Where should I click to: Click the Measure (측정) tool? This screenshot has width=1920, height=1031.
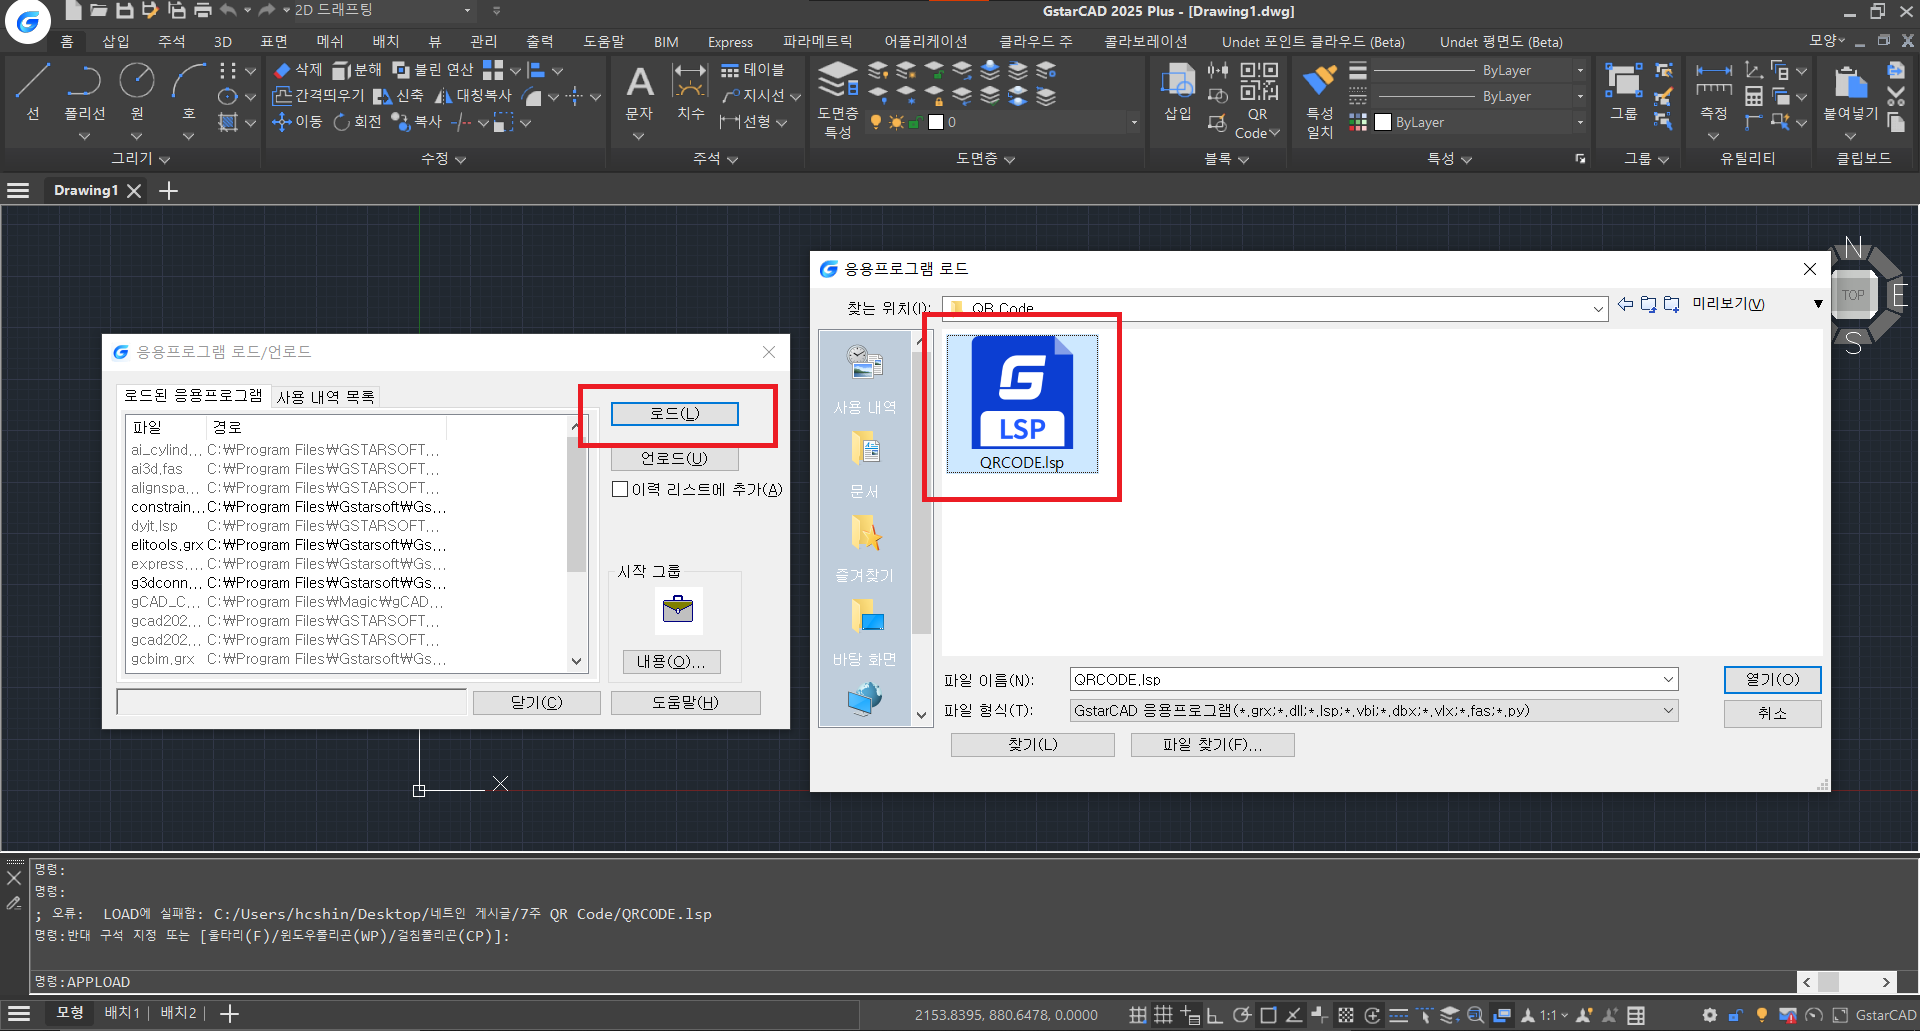[x=1714, y=92]
